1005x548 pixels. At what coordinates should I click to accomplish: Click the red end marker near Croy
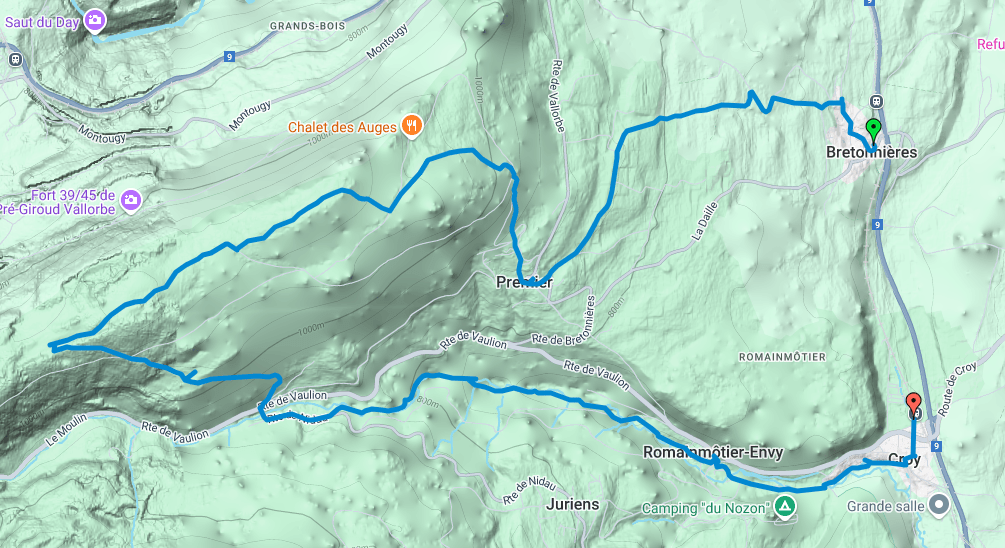pyautogui.click(x=913, y=403)
